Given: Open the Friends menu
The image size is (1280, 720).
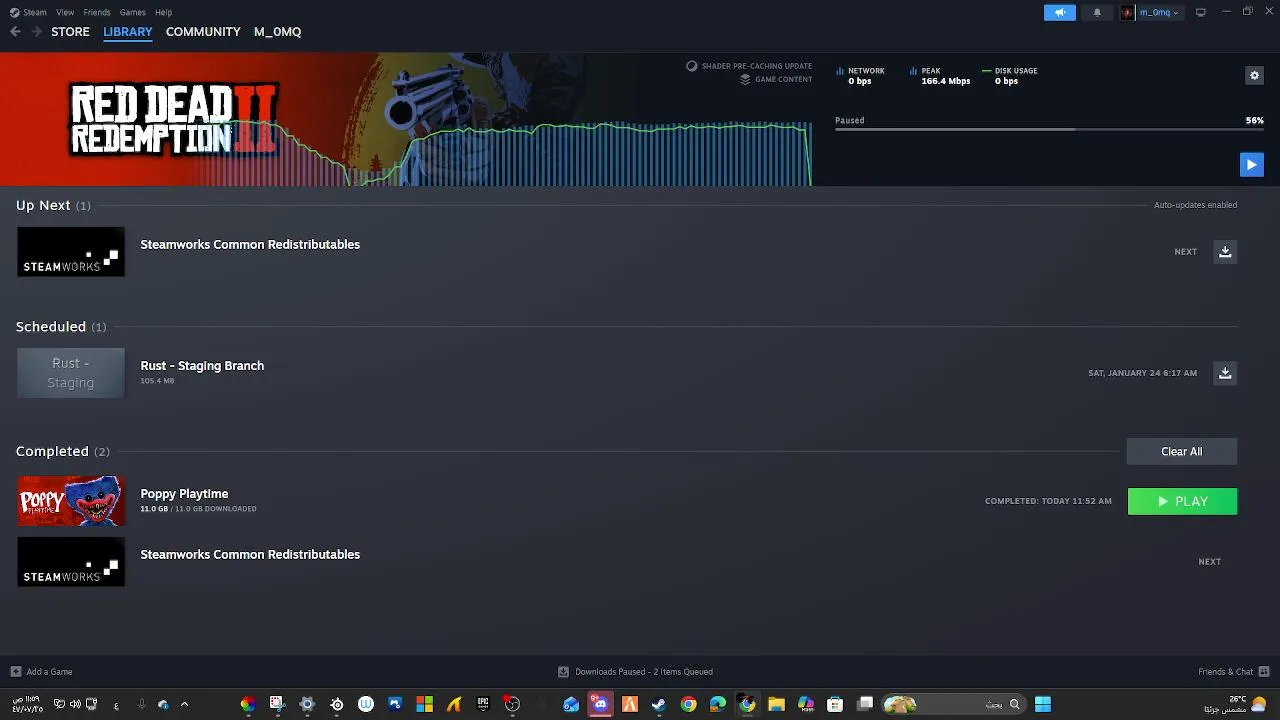Looking at the screenshot, I should [97, 12].
